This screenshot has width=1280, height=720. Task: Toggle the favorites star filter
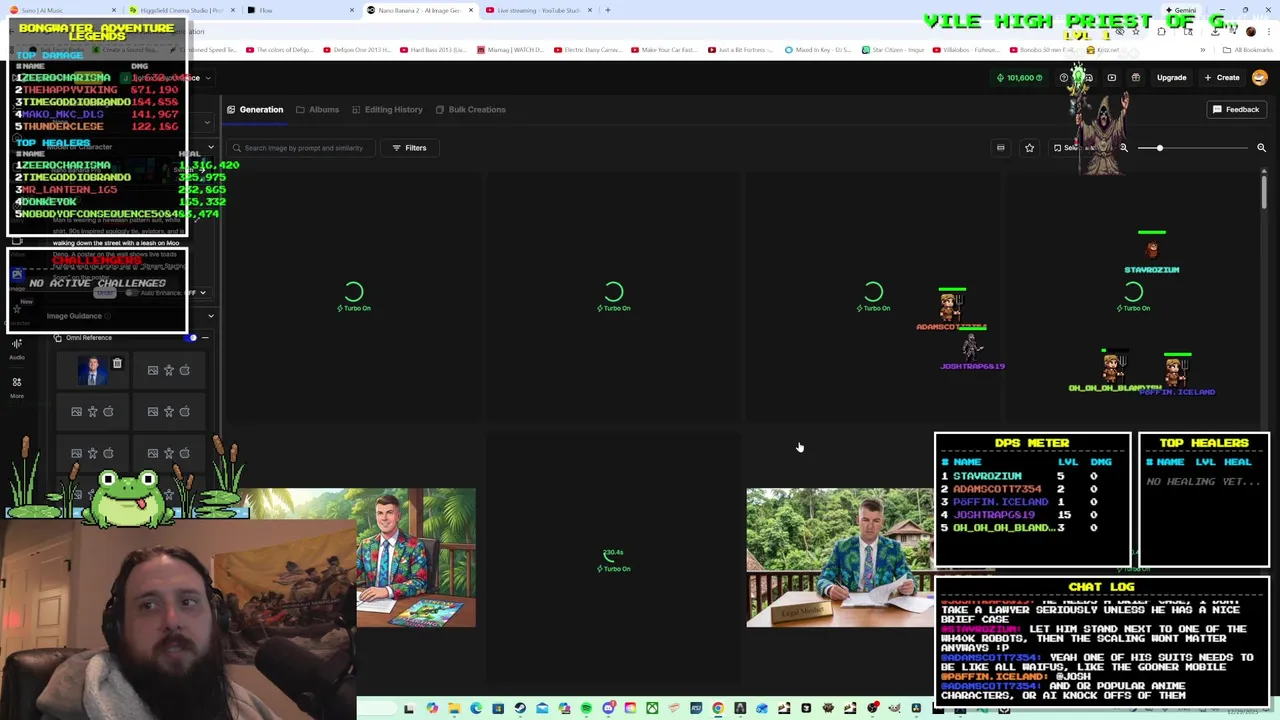(x=1029, y=148)
